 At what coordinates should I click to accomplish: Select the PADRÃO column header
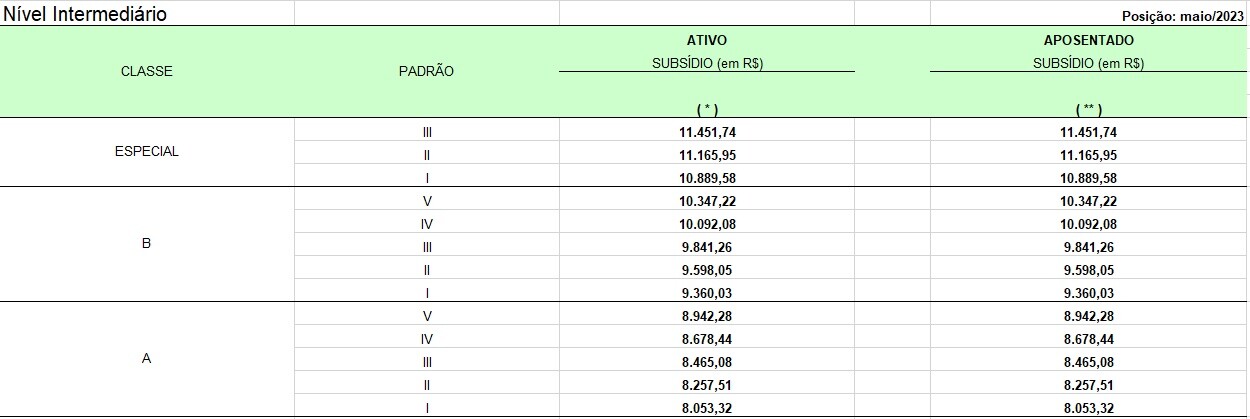tap(427, 71)
